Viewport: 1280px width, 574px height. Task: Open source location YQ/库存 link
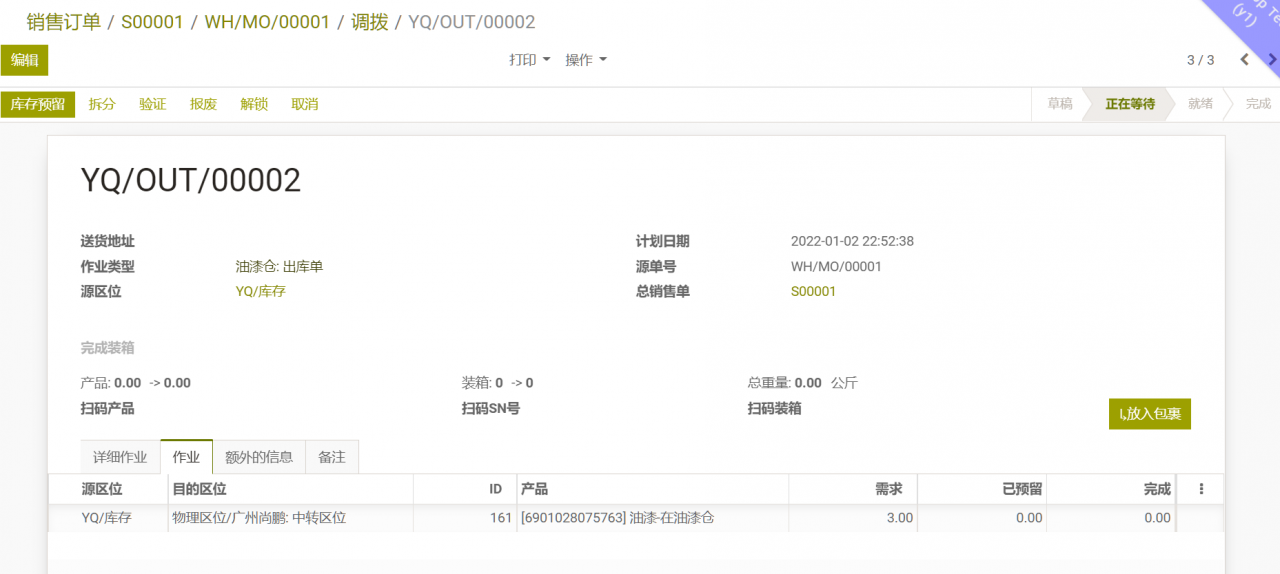[x=260, y=291]
